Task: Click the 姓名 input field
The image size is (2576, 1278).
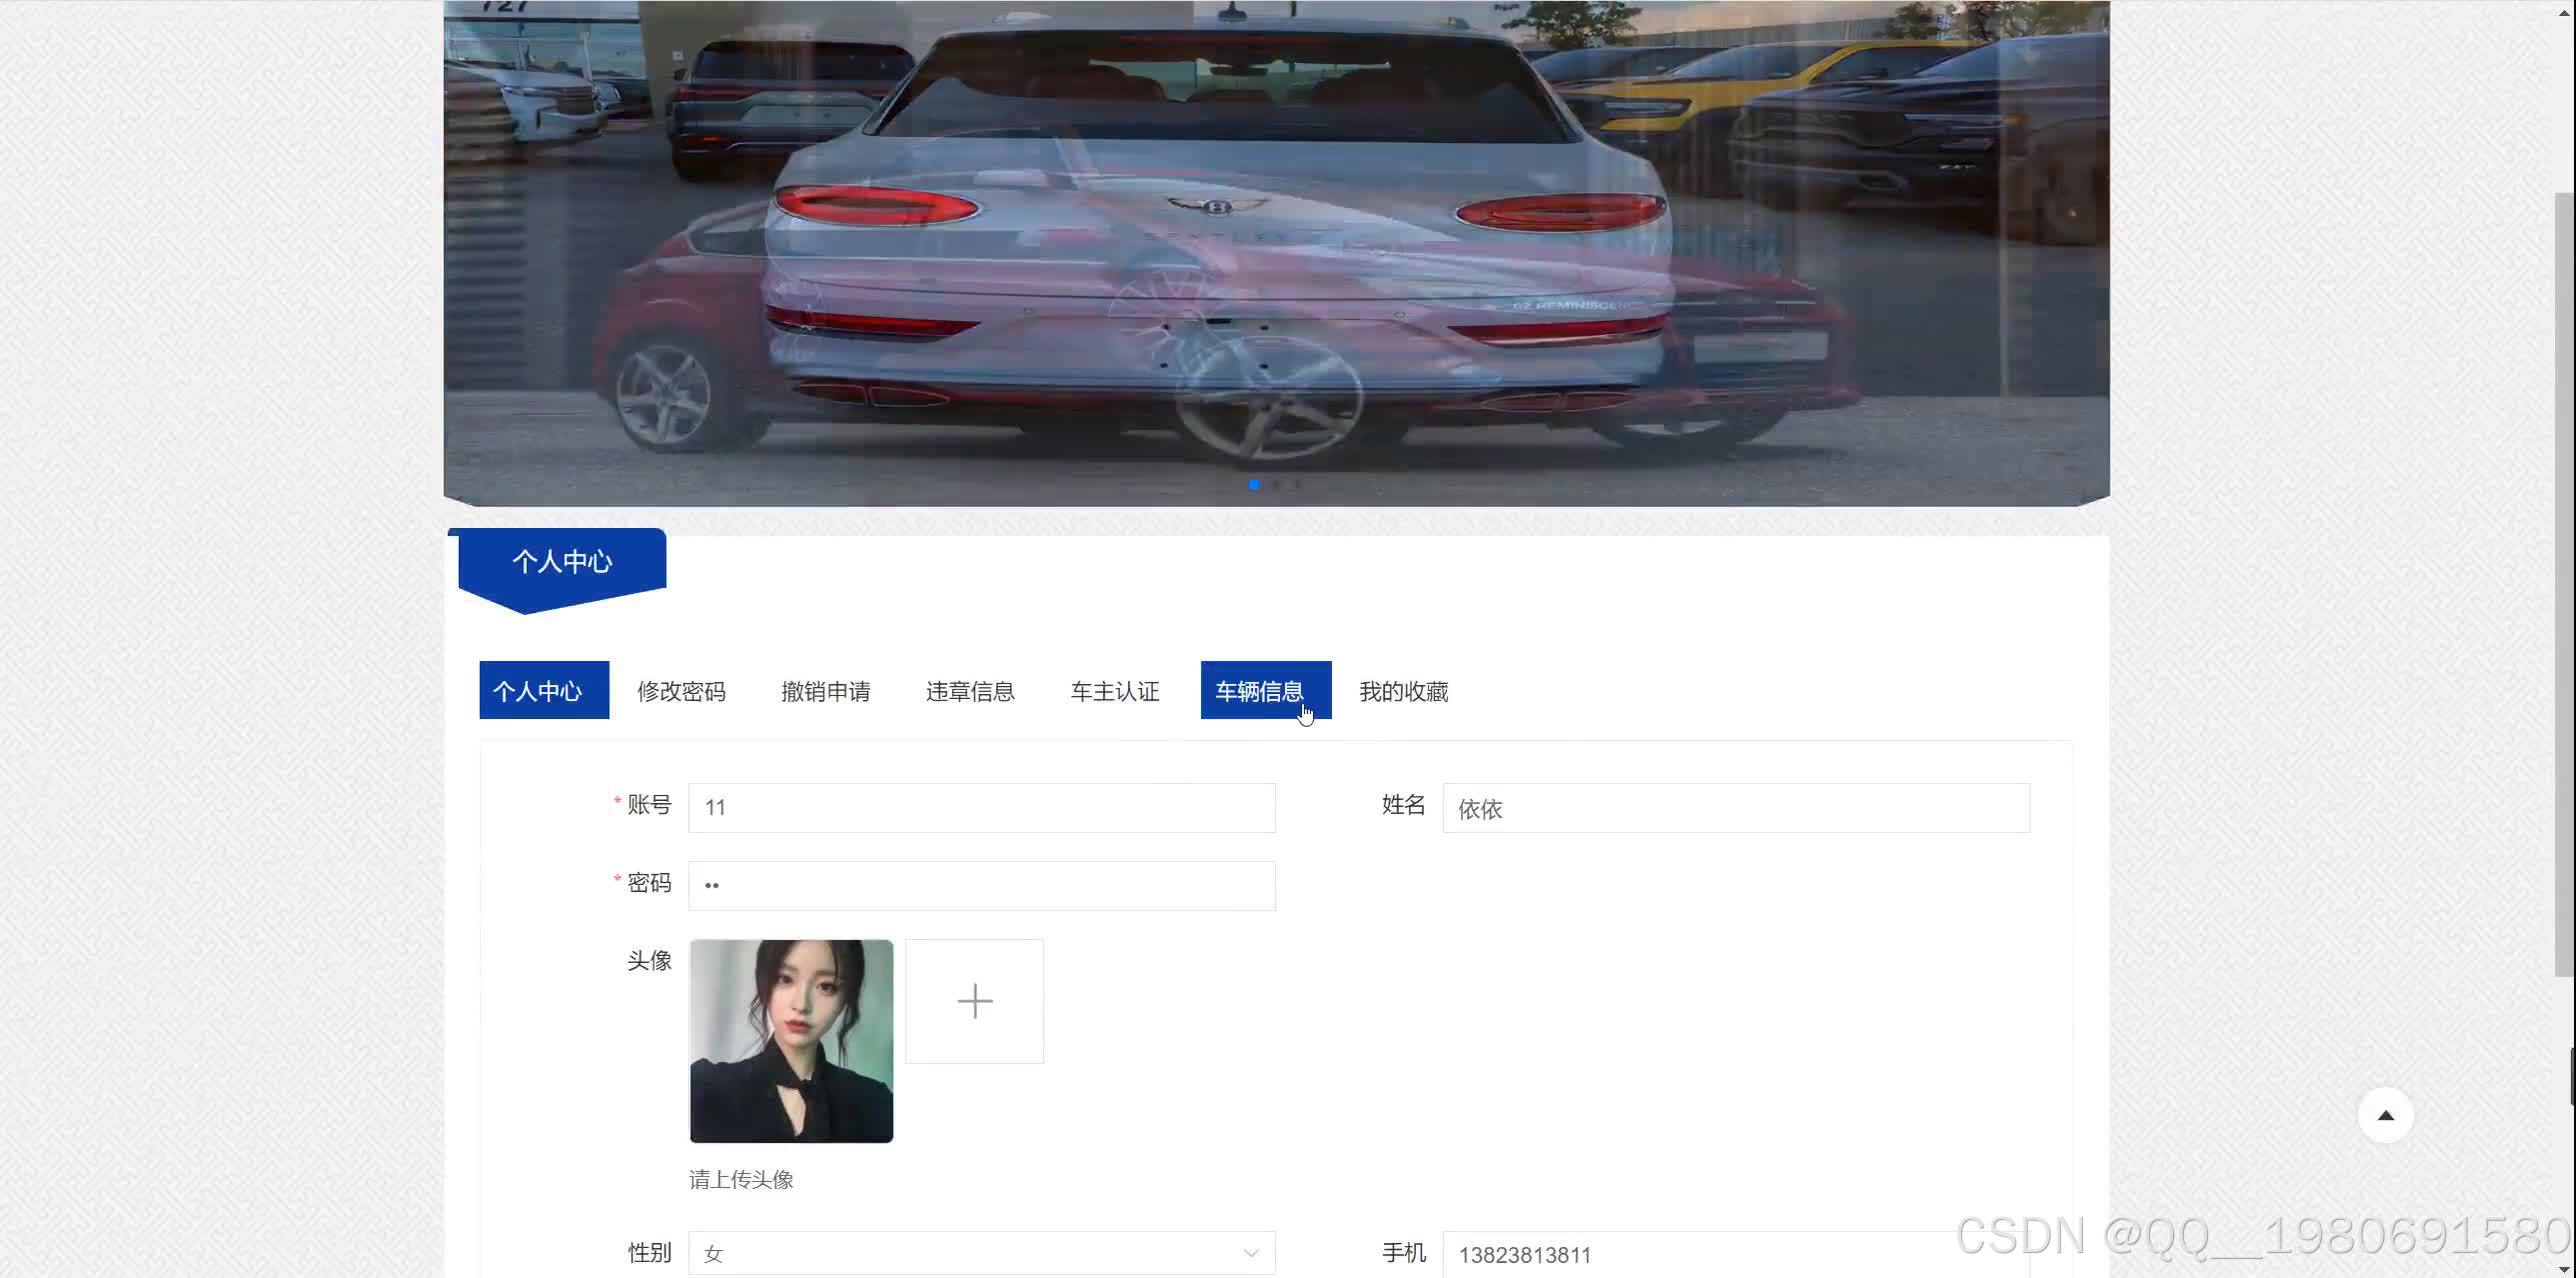Action: [x=1735, y=809]
